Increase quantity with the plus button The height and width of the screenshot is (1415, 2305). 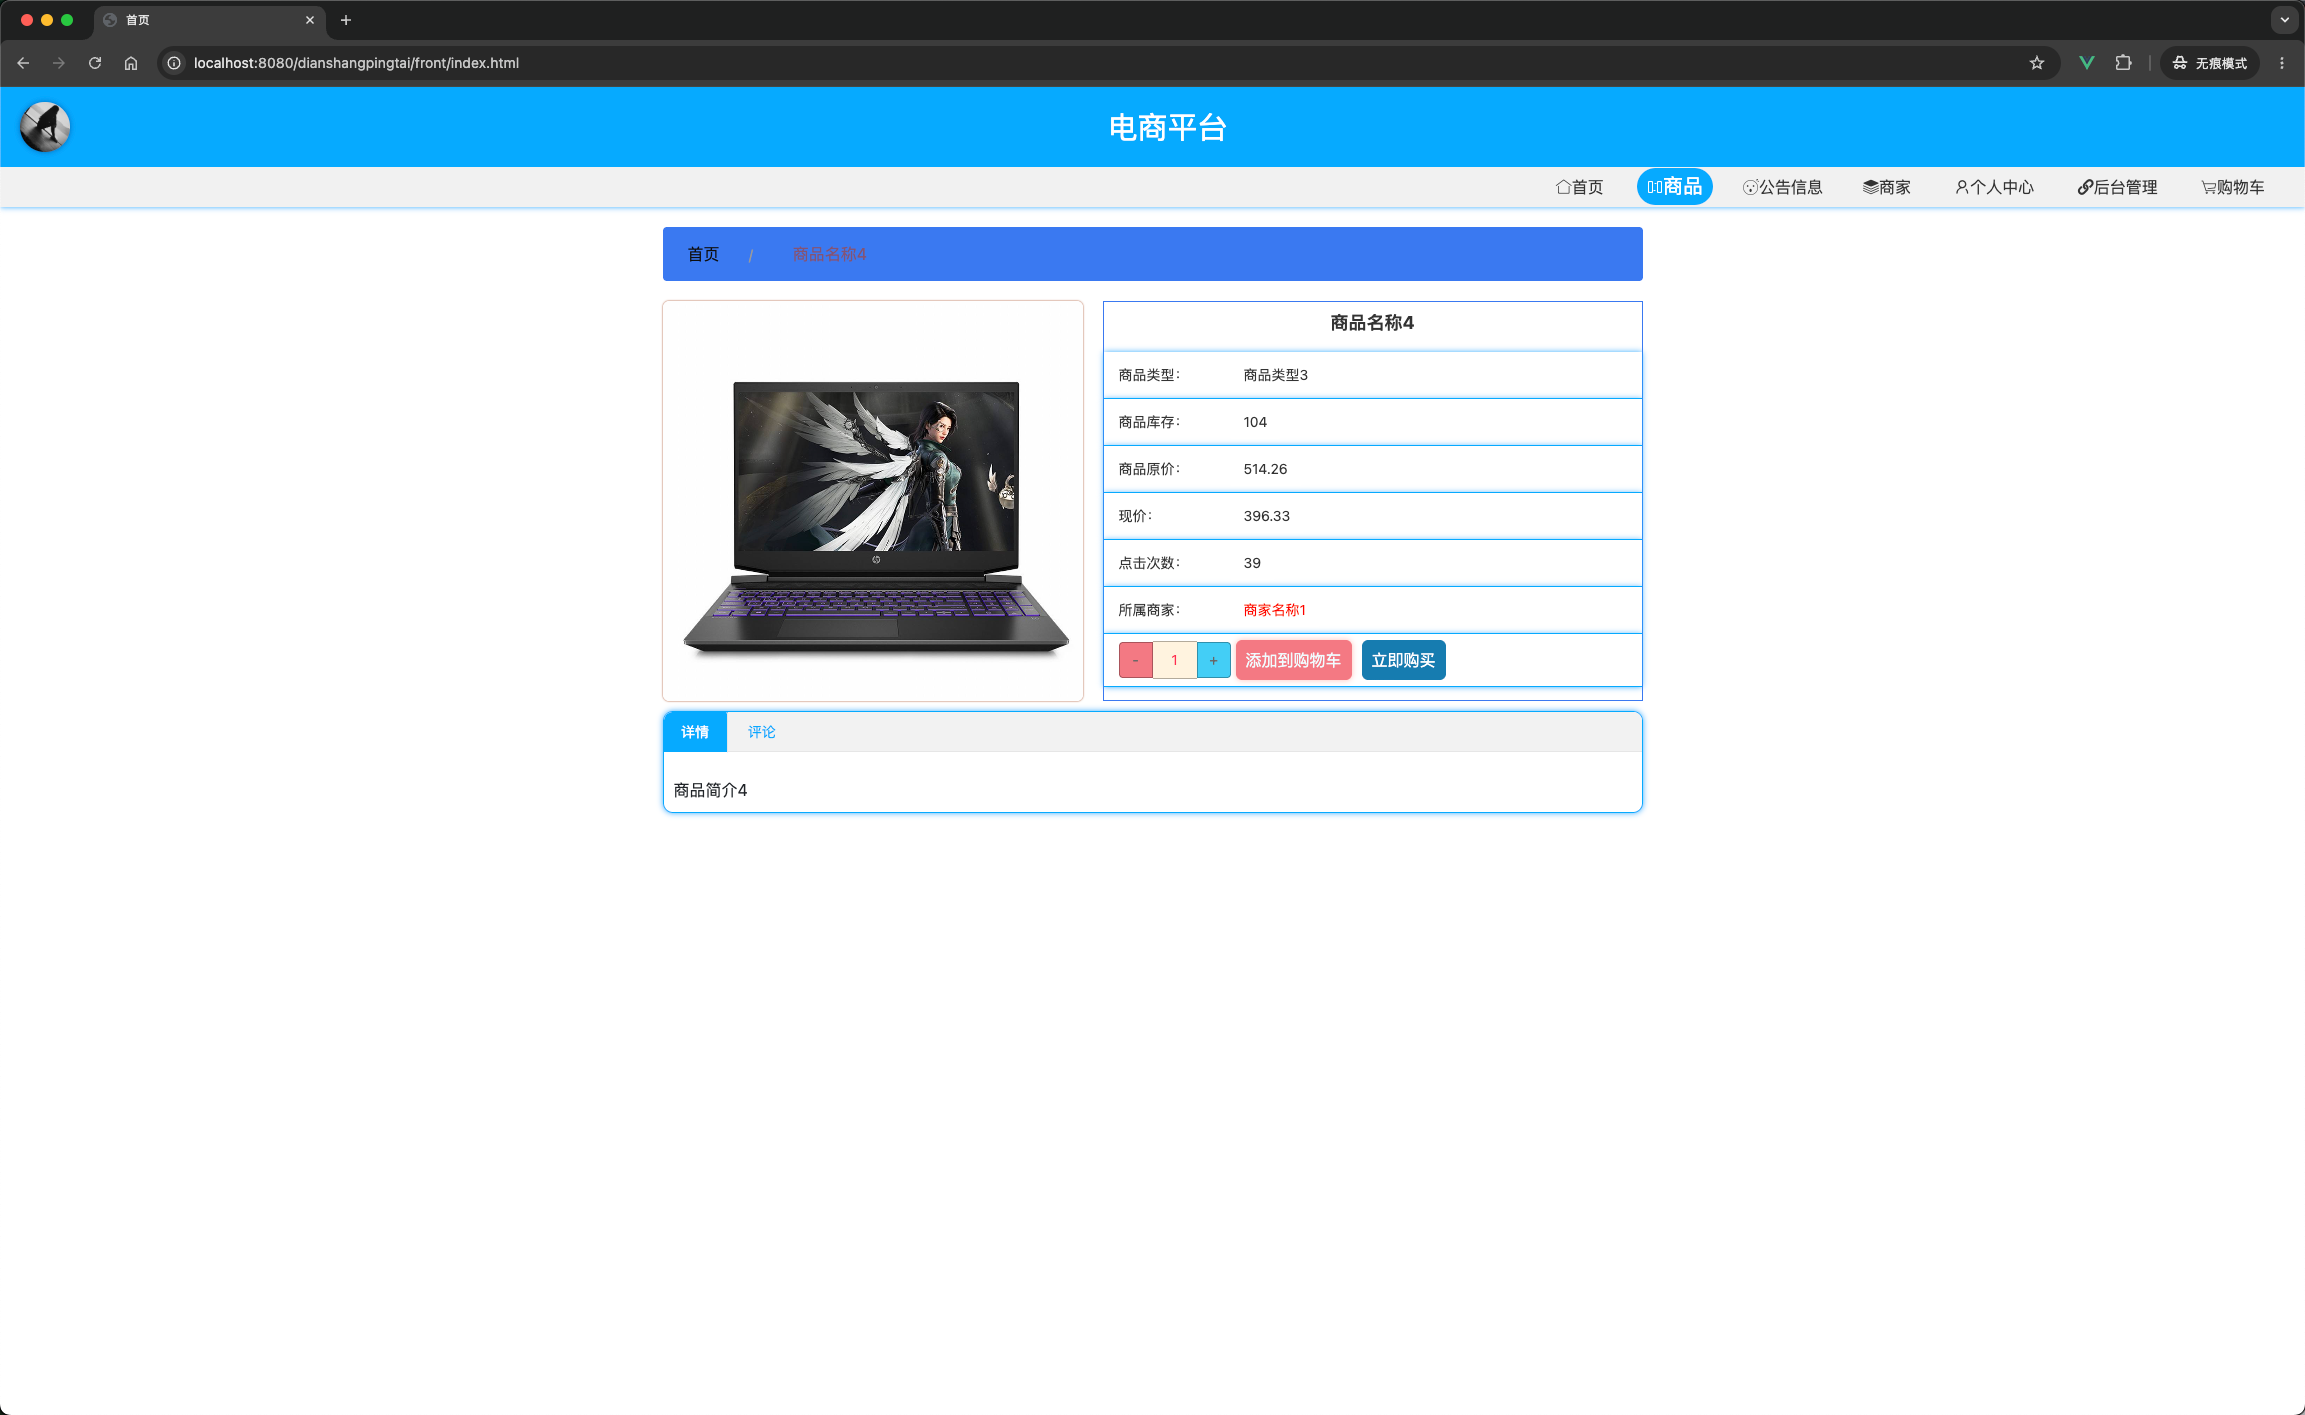[1213, 660]
